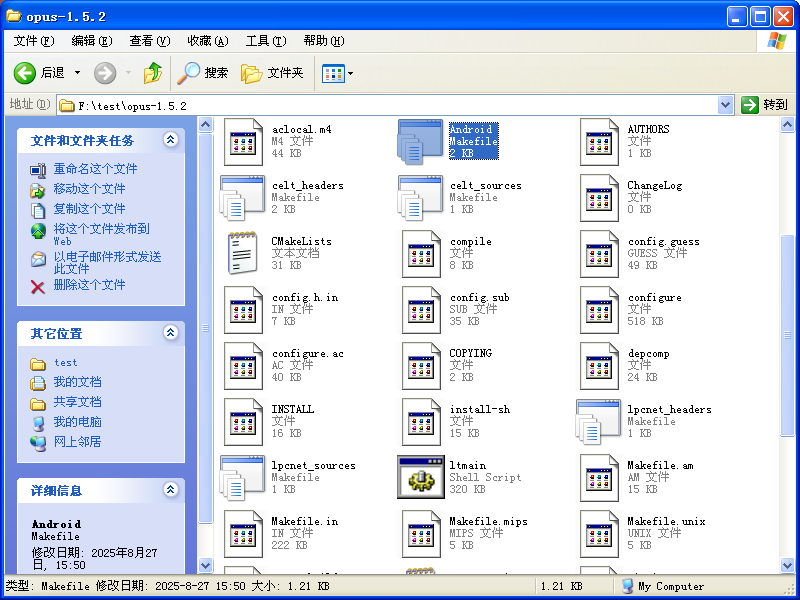Viewport: 800px width, 600px height.
Task: Click the Back arrow icon
Action: pos(24,73)
